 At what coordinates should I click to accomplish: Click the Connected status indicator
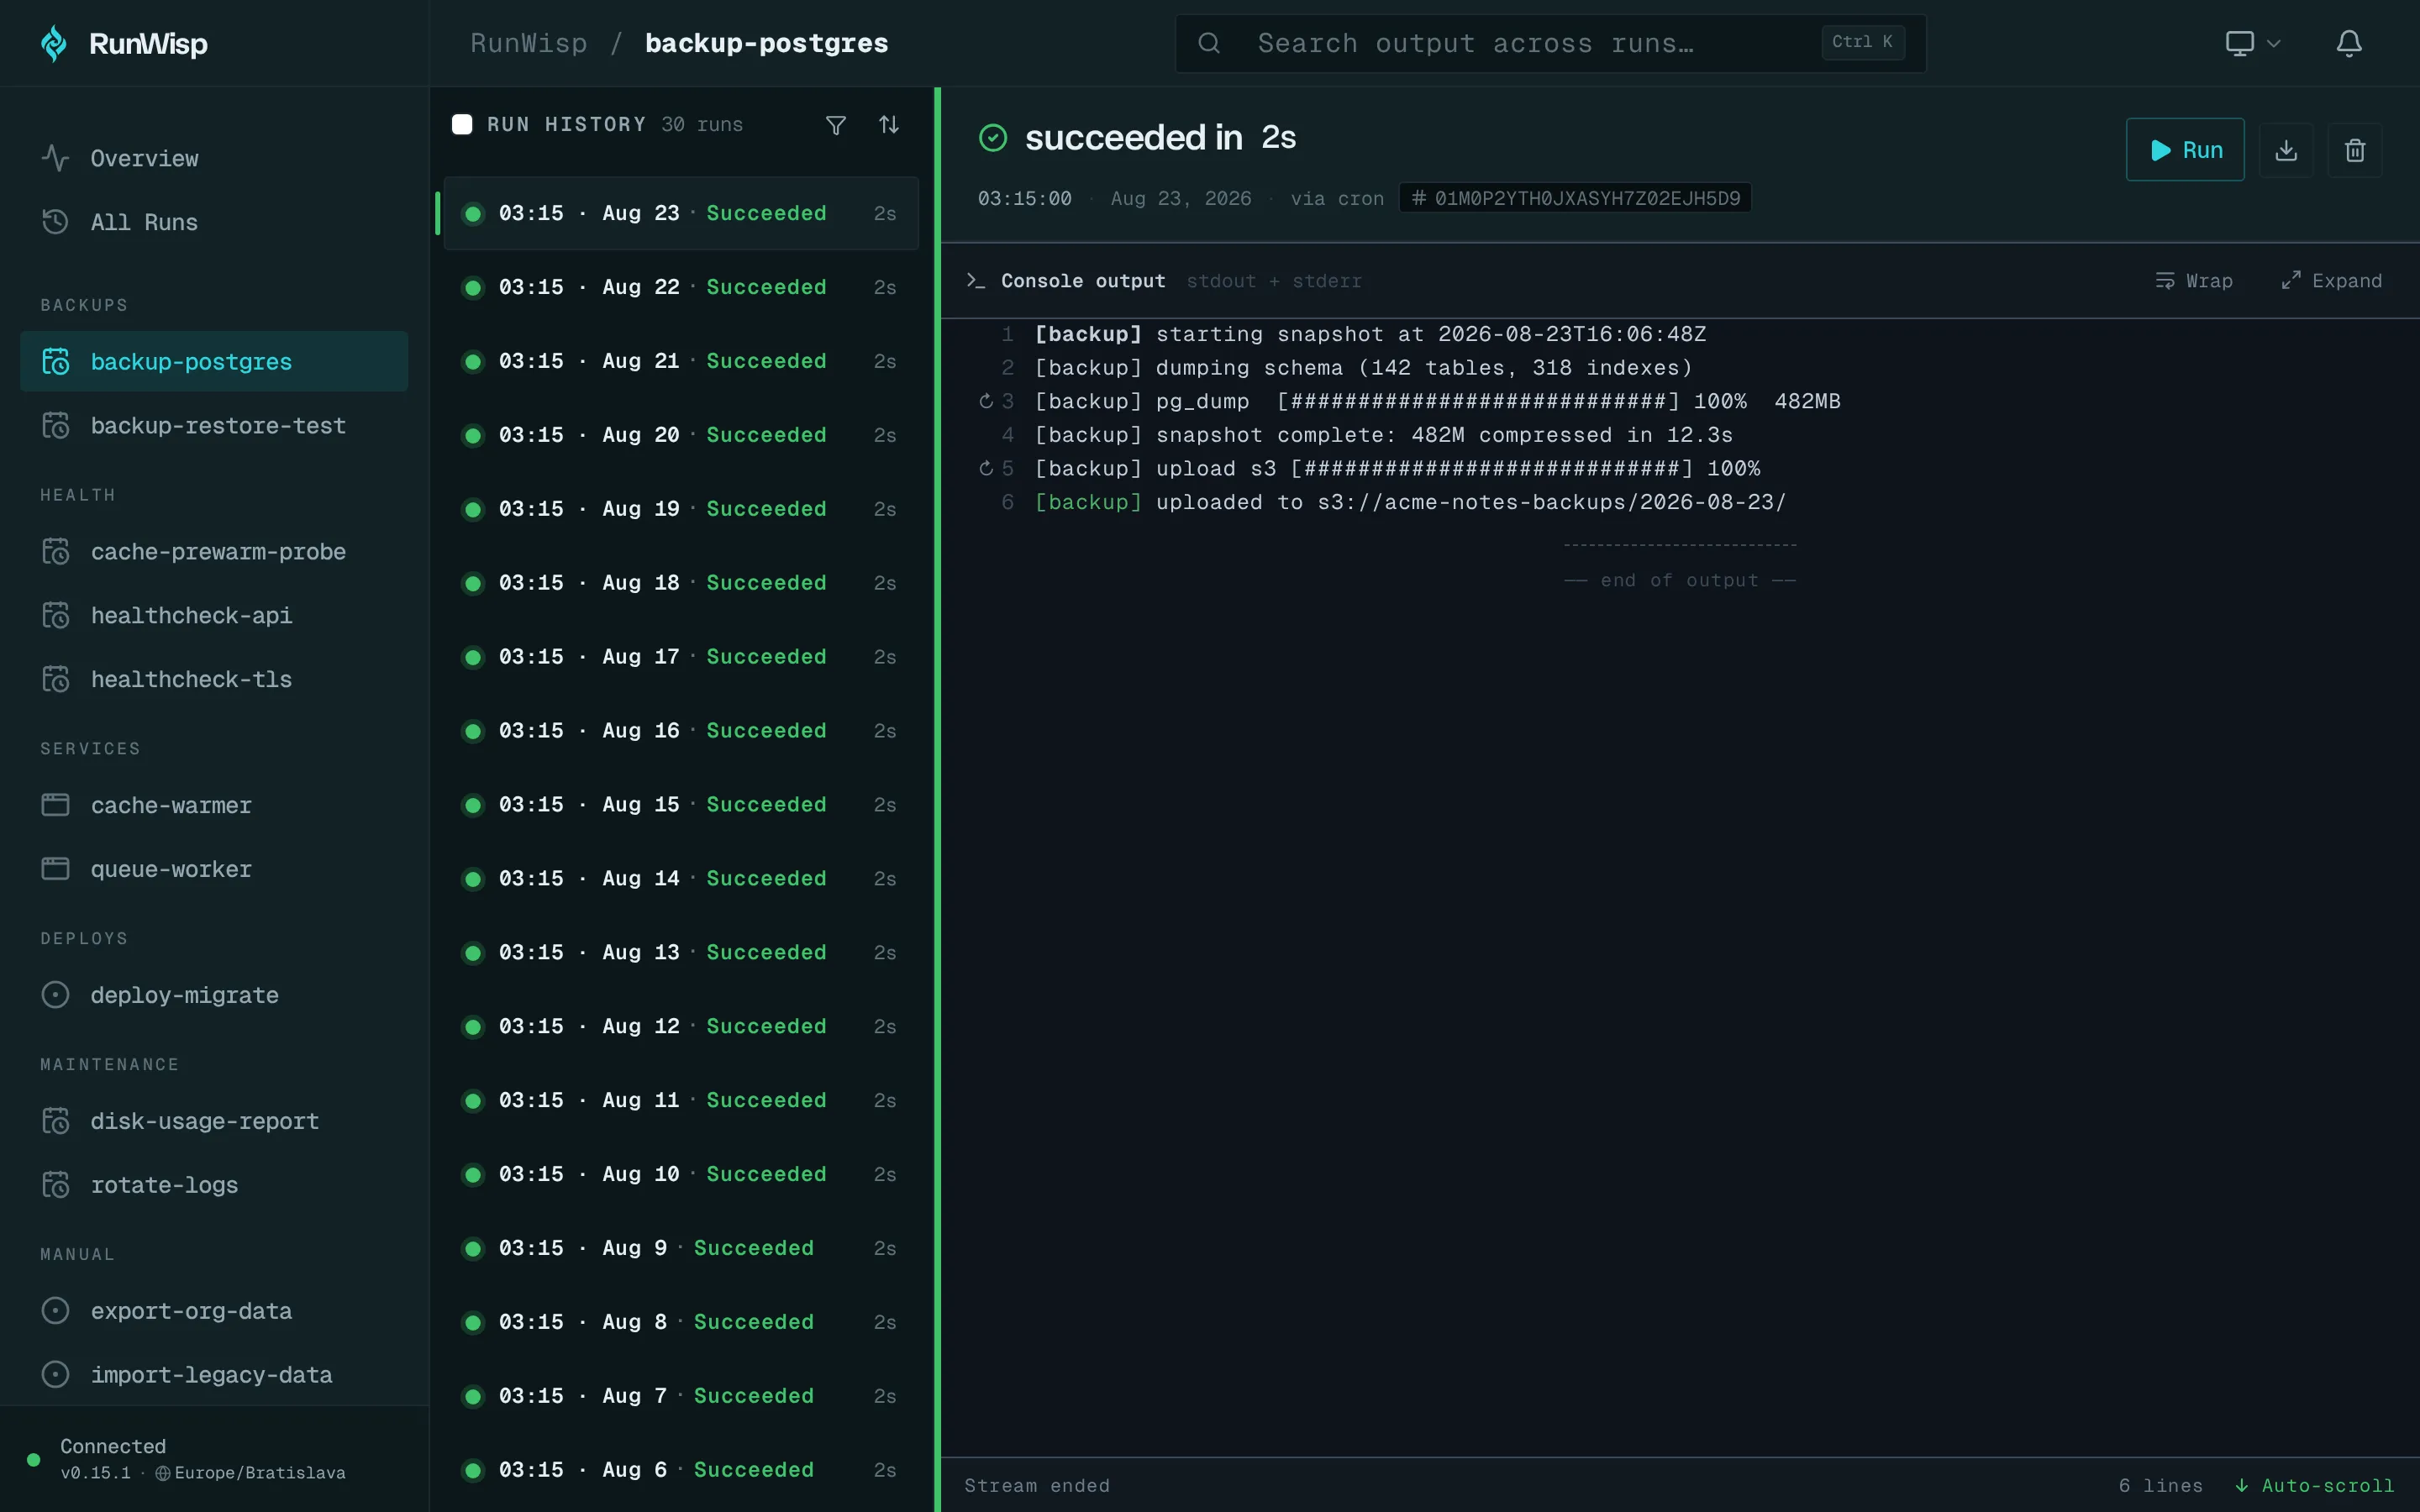tap(33, 1460)
